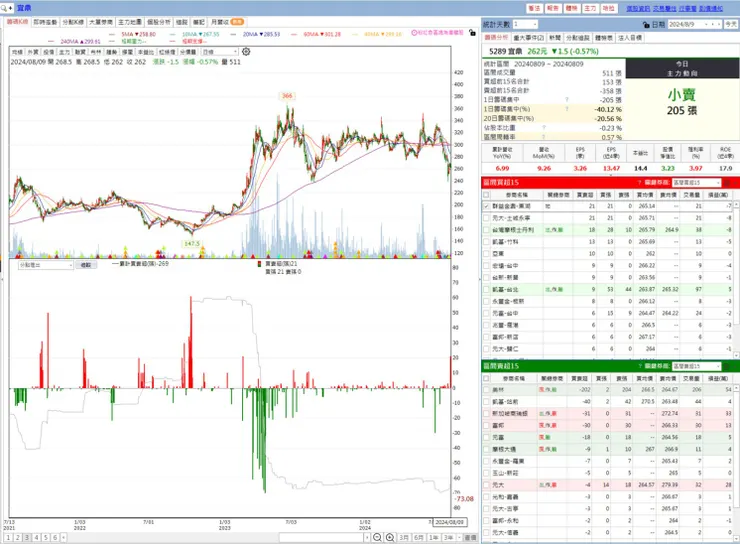The width and height of the screenshot is (740, 544).
Task: Click the 今天 button
Action: [731, 24]
